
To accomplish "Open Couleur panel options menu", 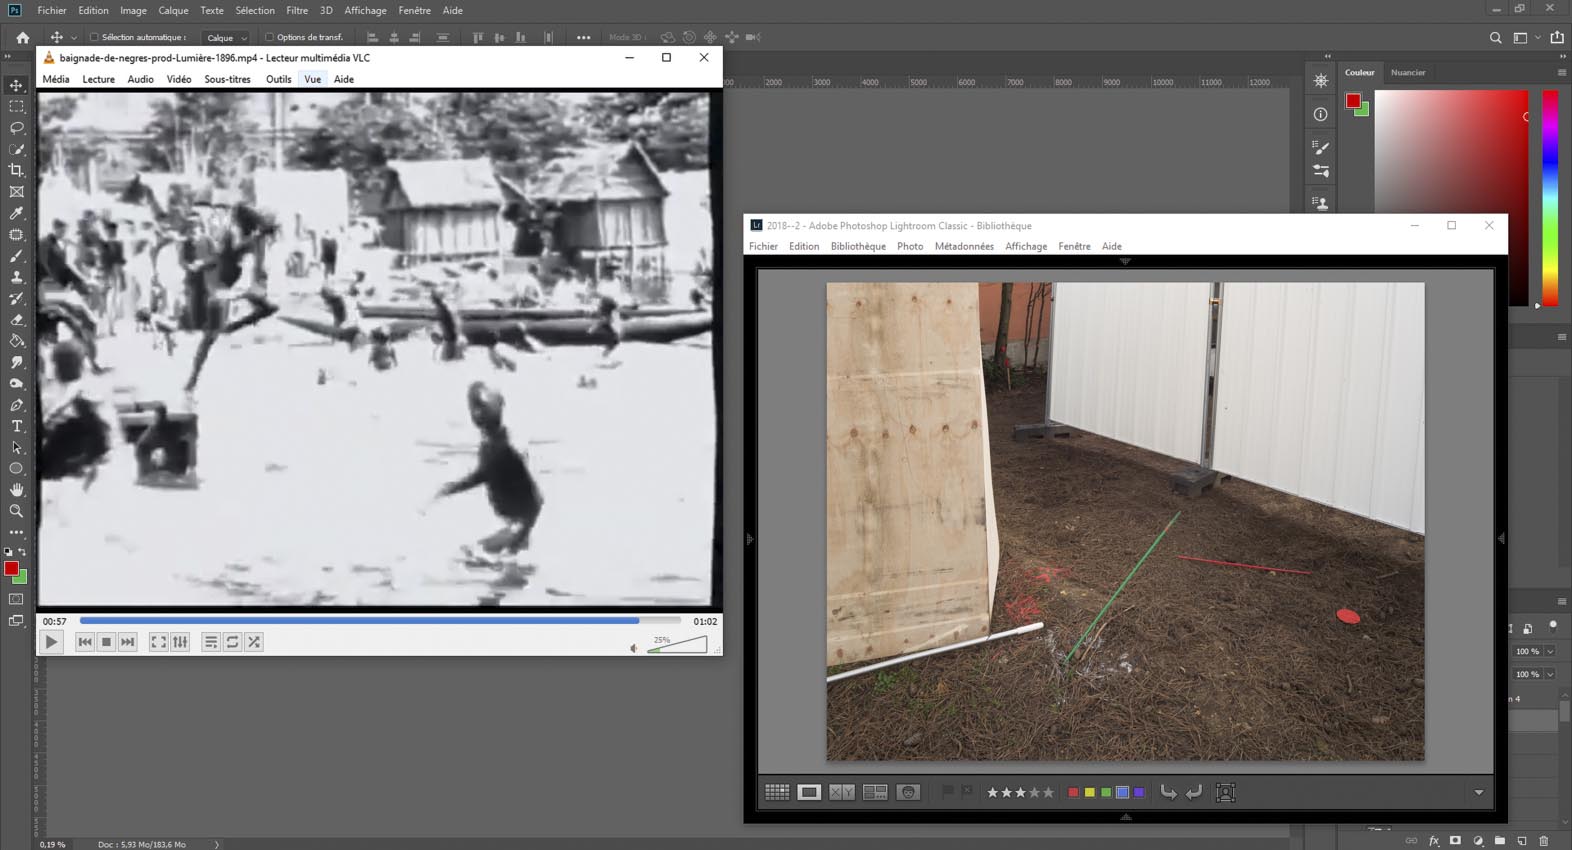I will (x=1561, y=72).
